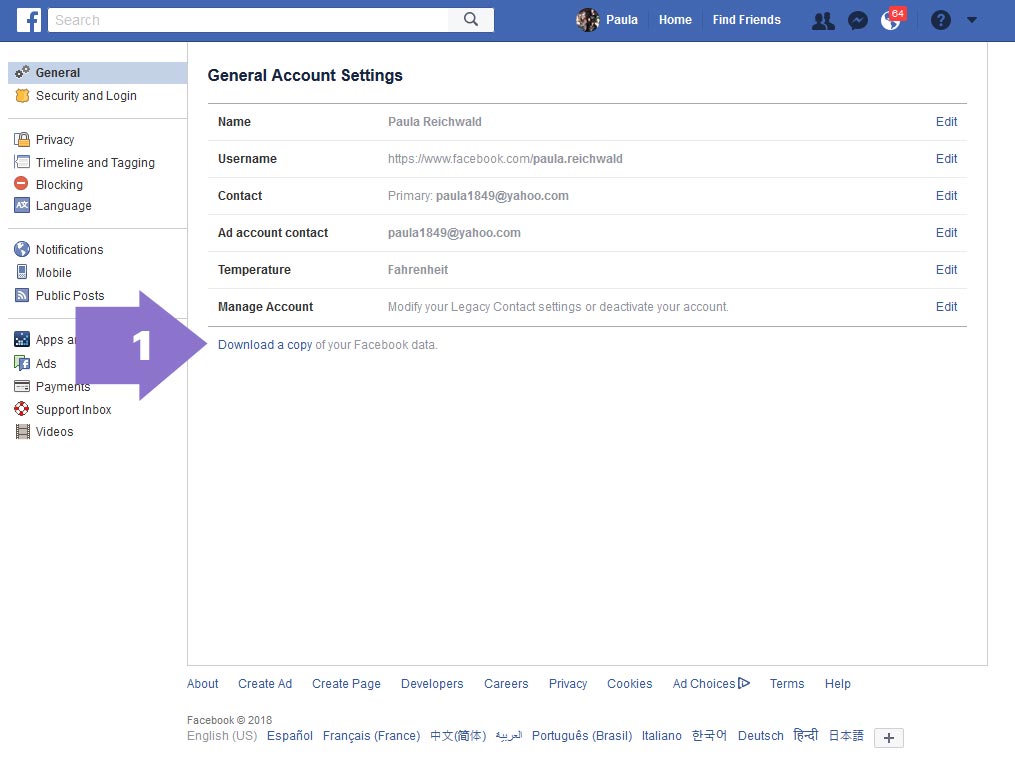Go to Home in top bar

pyautogui.click(x=675, y=20)
